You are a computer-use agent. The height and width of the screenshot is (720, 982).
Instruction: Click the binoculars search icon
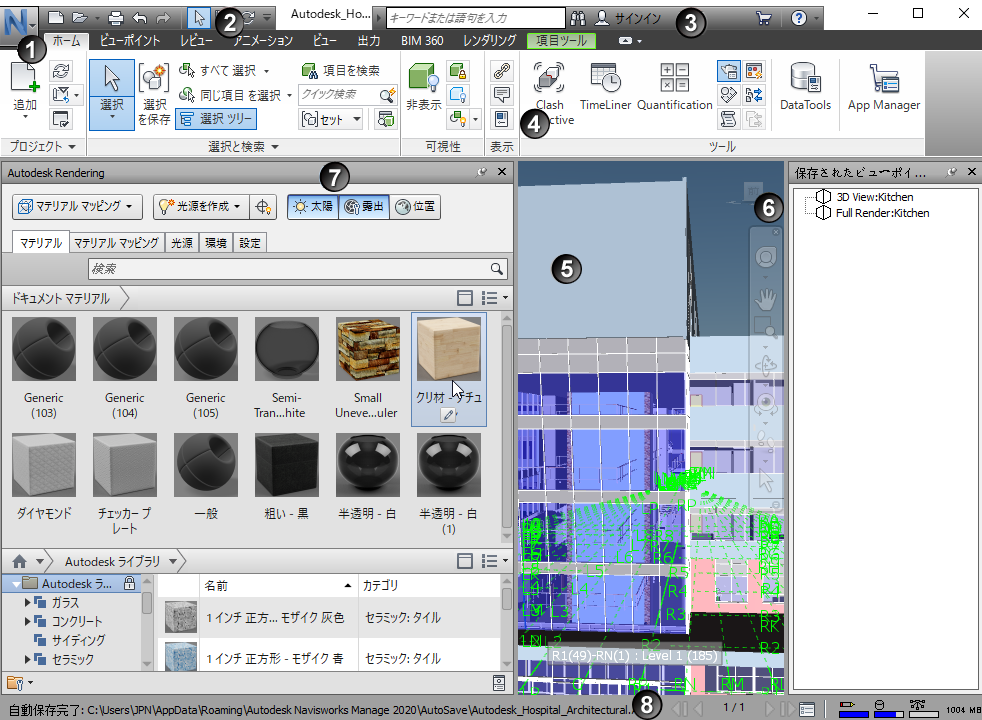[x=578, y=18]
